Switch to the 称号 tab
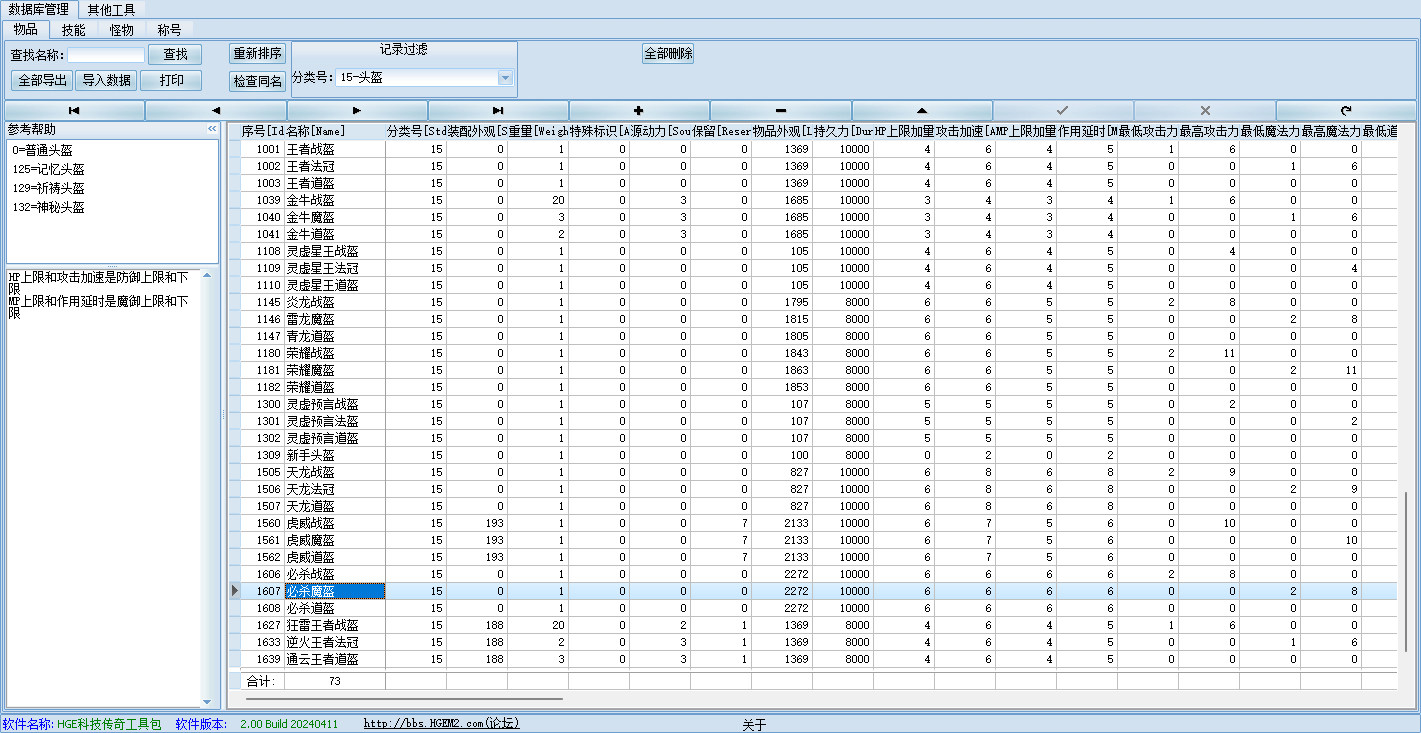Screen dimensions: 1421x733 169,30
